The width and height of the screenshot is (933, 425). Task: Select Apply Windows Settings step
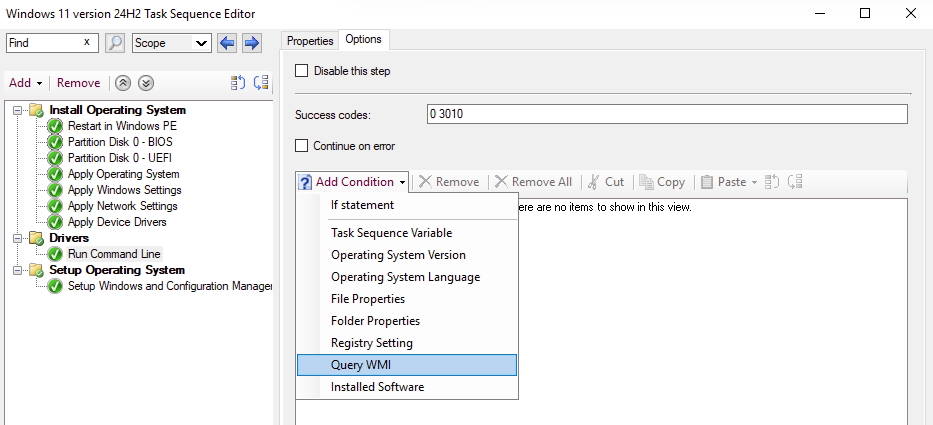pos(125,190)
